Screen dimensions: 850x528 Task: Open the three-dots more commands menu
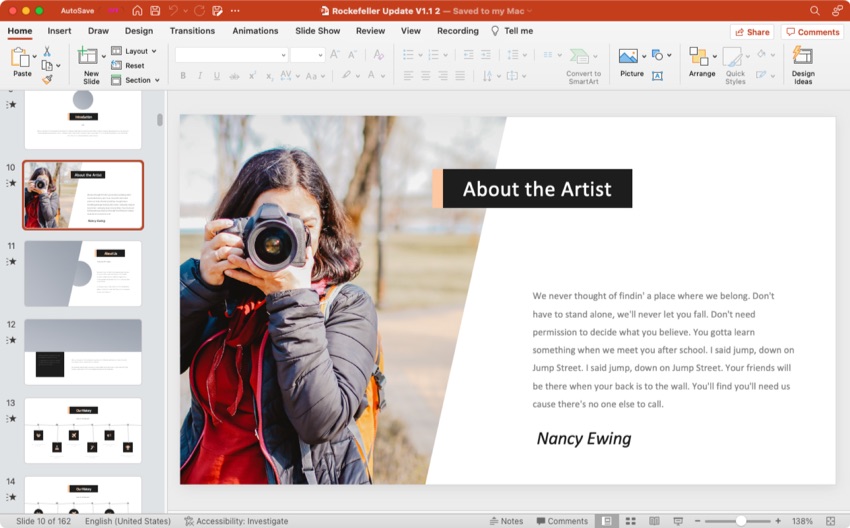(235, 10)
